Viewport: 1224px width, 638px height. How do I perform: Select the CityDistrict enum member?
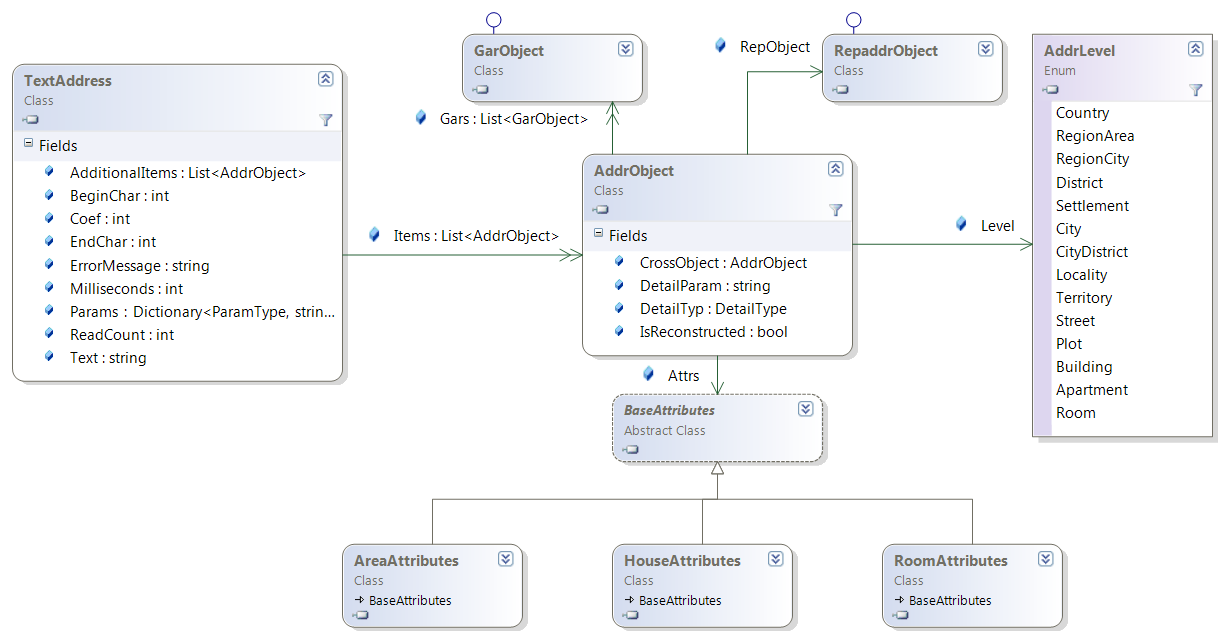[1091, 252]
